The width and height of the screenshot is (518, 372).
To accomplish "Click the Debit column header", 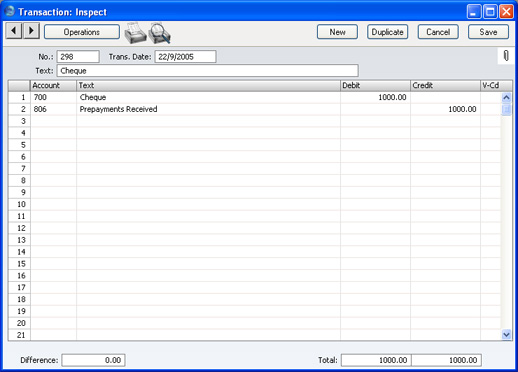I will [375, 85].
